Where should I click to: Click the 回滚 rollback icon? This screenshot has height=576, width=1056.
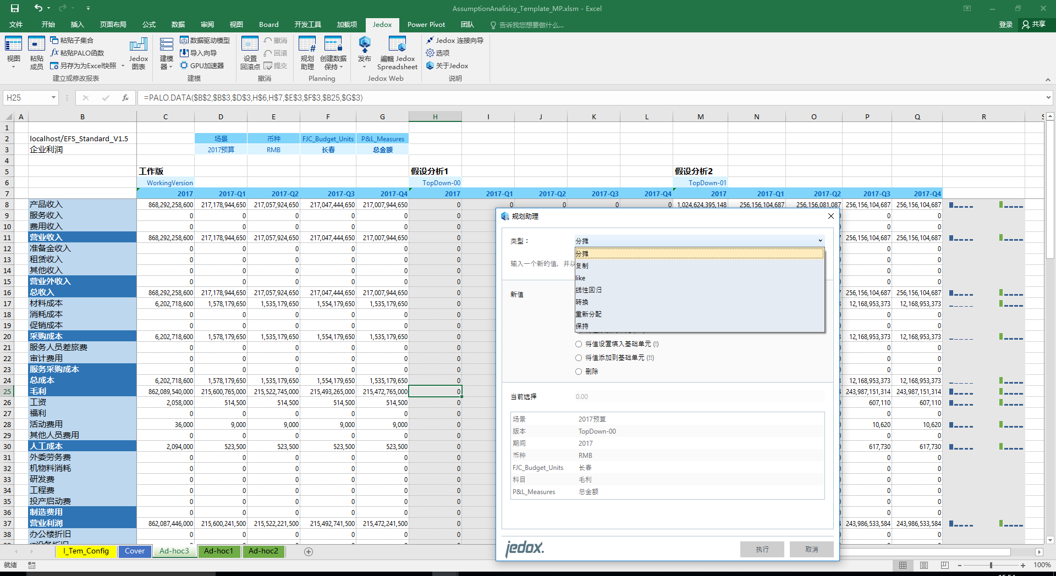(x=268, y=53)
